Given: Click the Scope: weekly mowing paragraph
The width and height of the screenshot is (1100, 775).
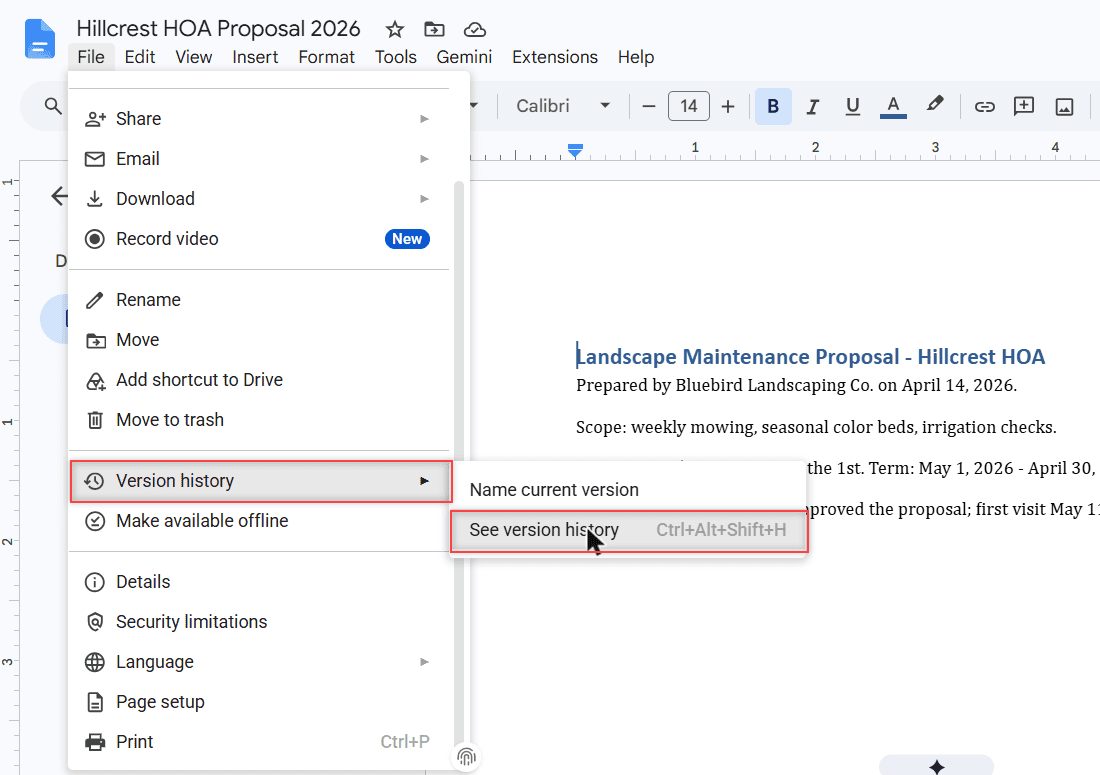Looking at the screenshot, I should 816,427.
